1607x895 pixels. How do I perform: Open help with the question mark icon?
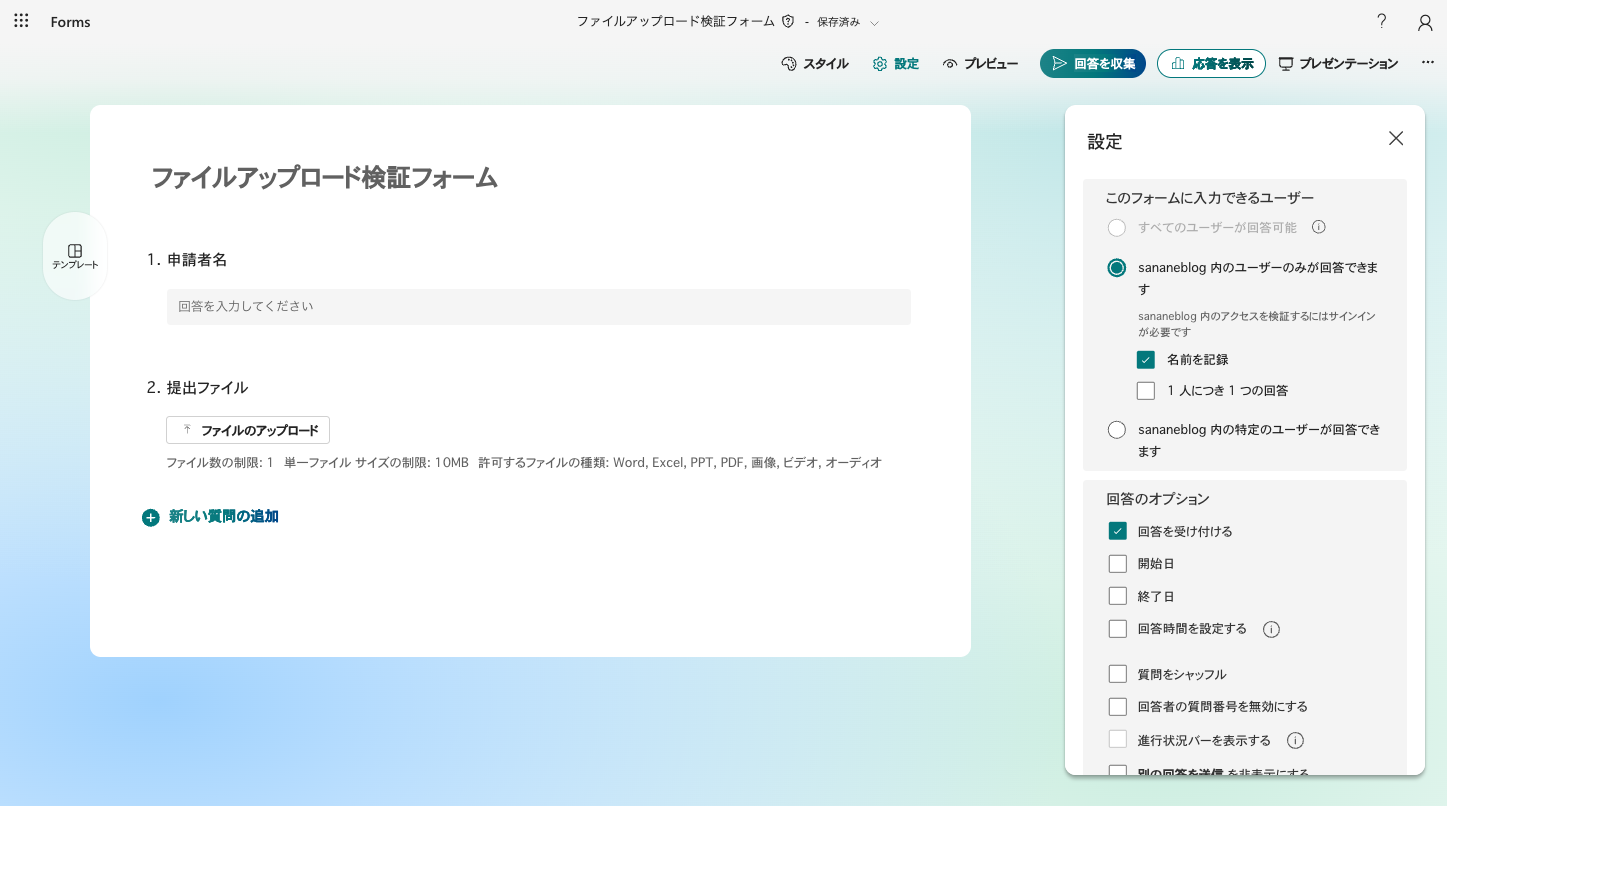1381,21
